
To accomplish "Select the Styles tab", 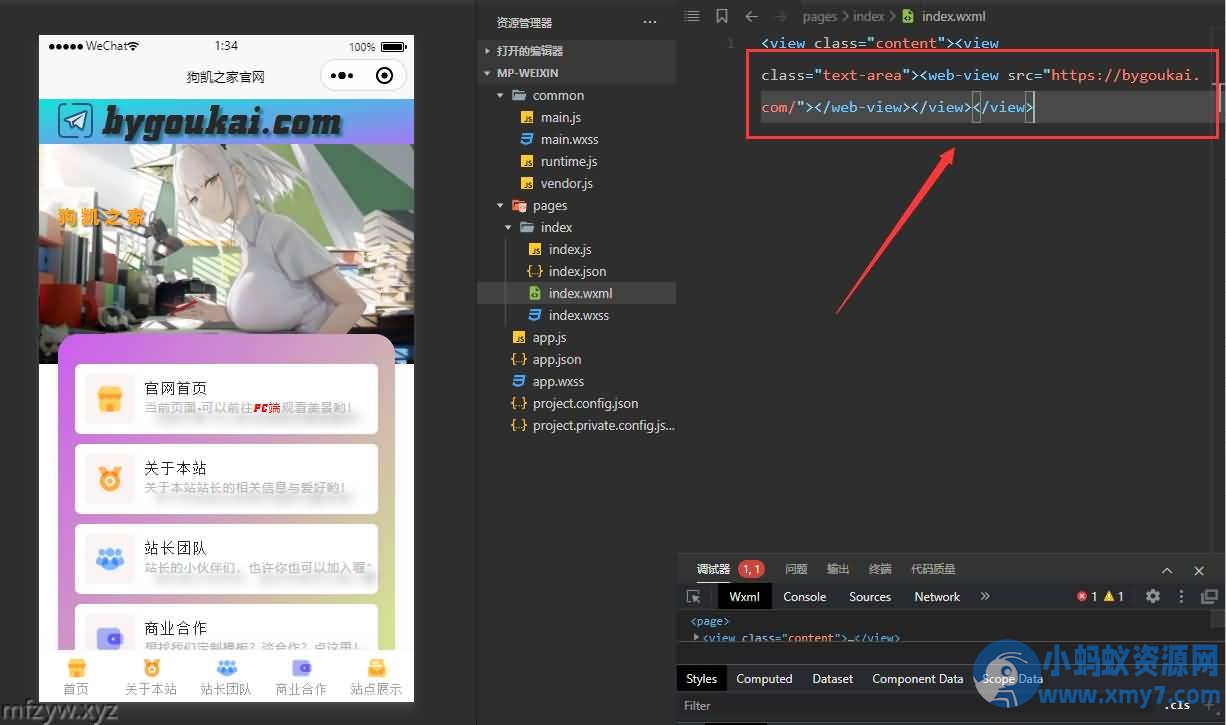I will [701, 678].
